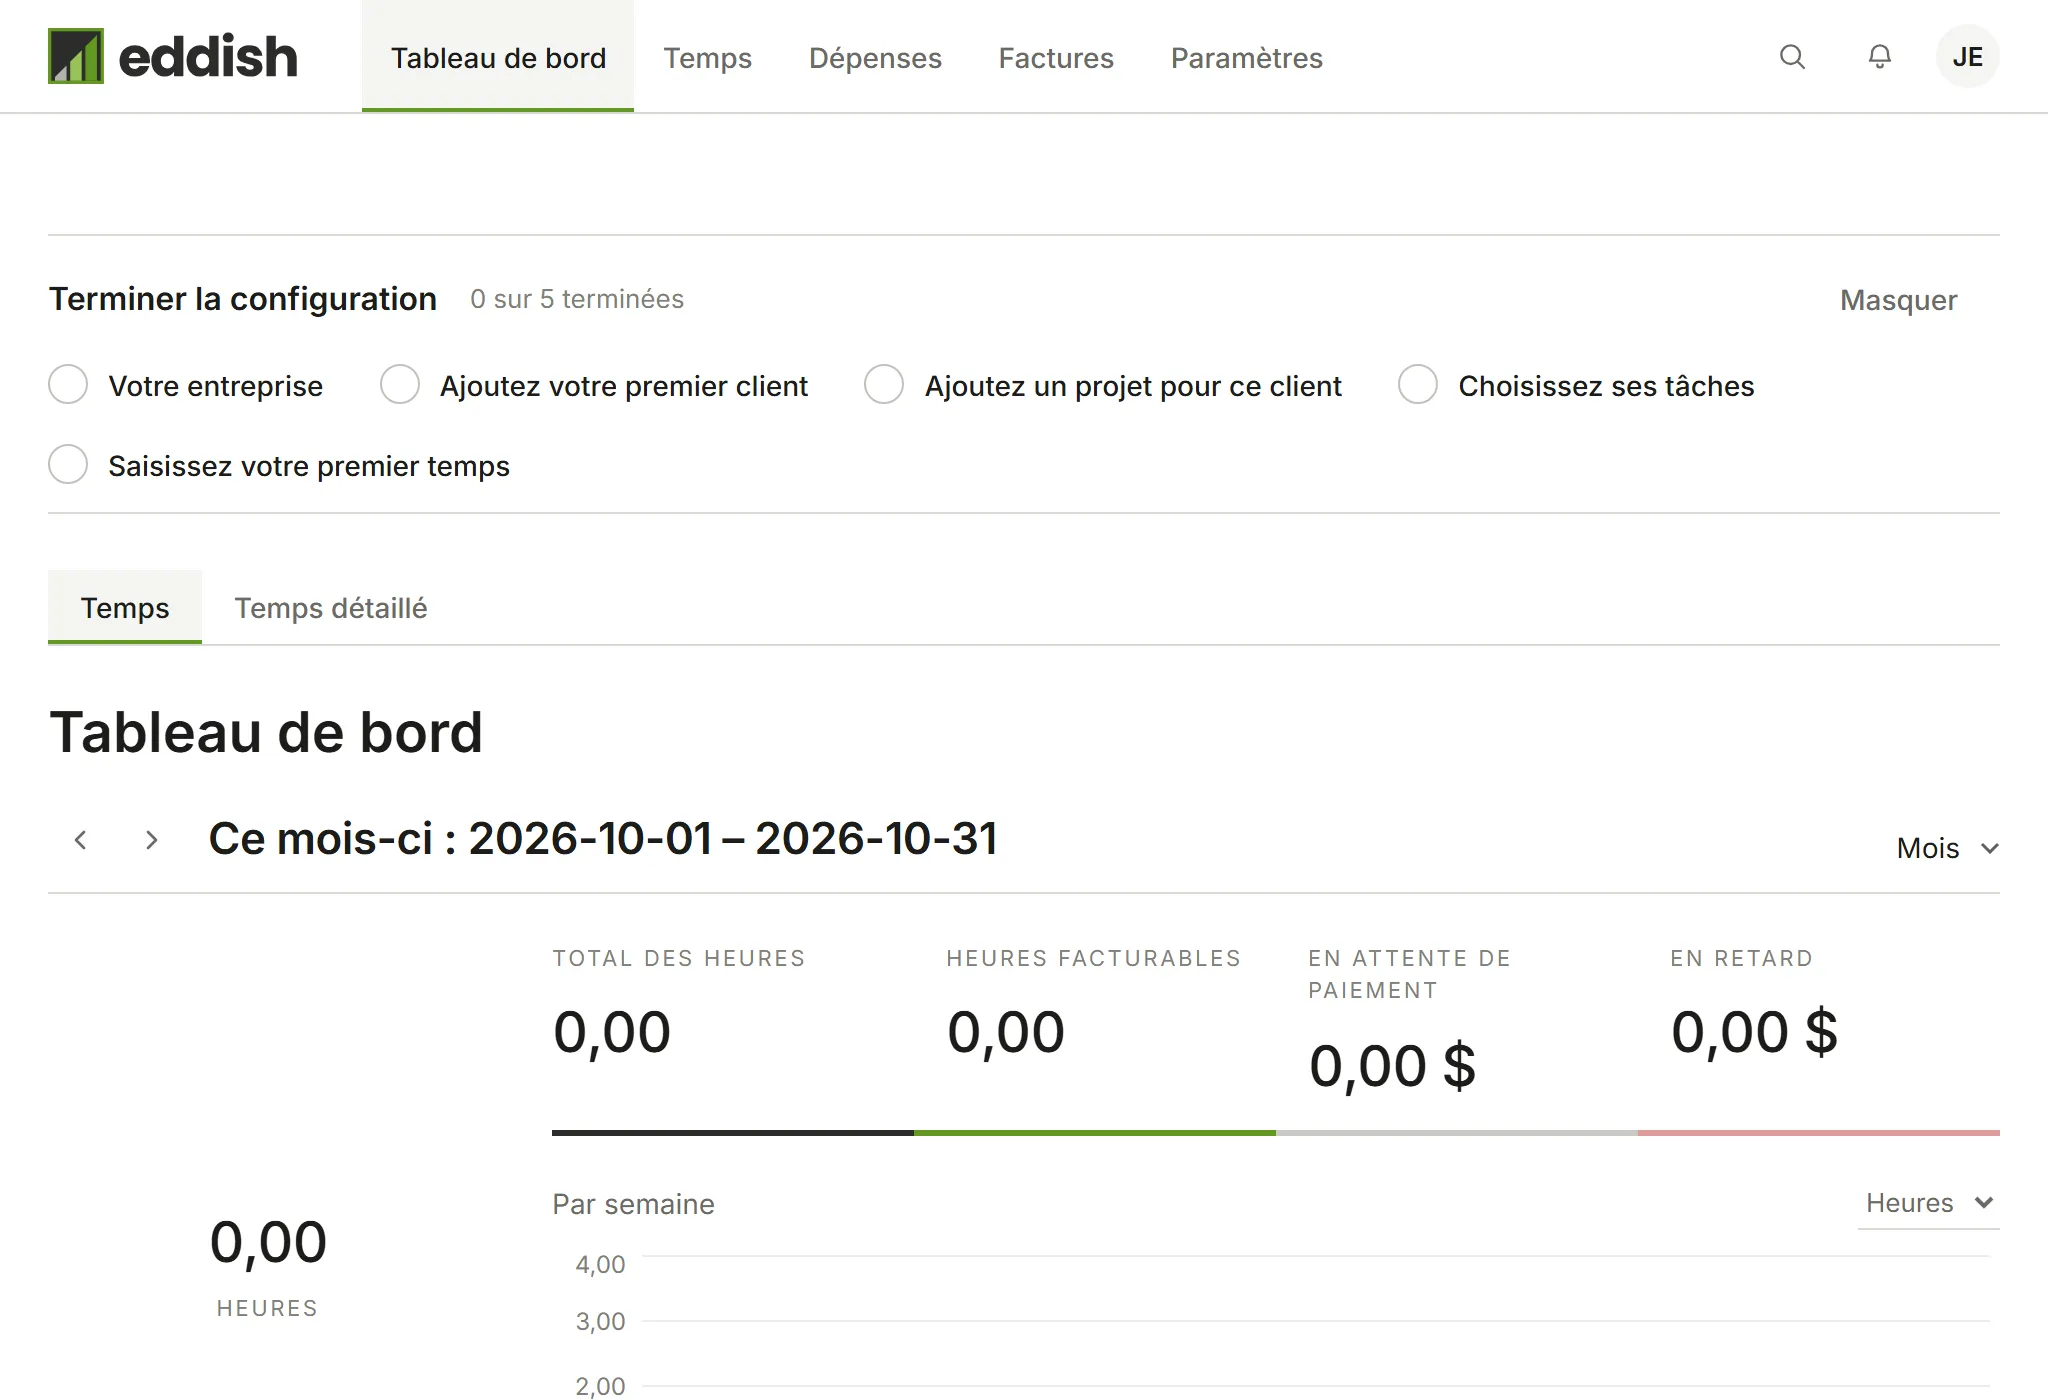
Task: Go to next month arrow
Action: pos(151,840)
